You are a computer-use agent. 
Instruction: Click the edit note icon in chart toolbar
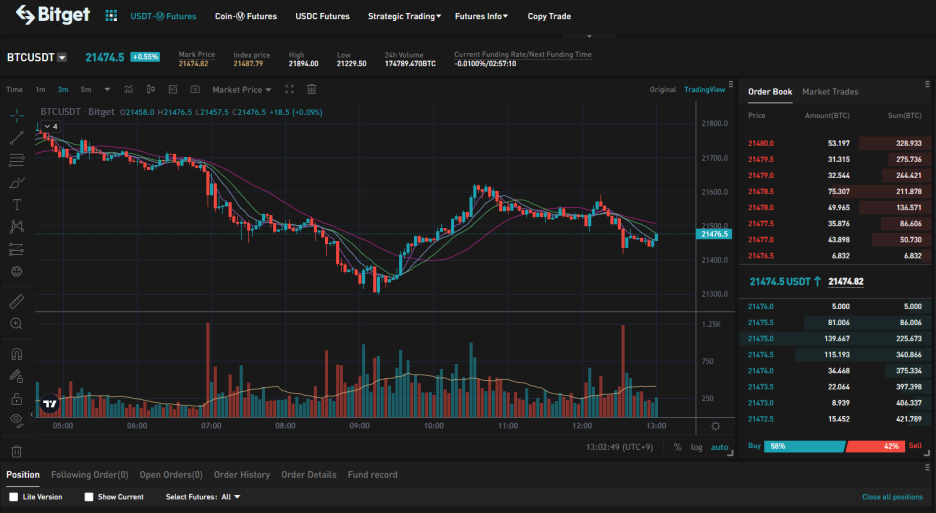(x=173, y=90)
